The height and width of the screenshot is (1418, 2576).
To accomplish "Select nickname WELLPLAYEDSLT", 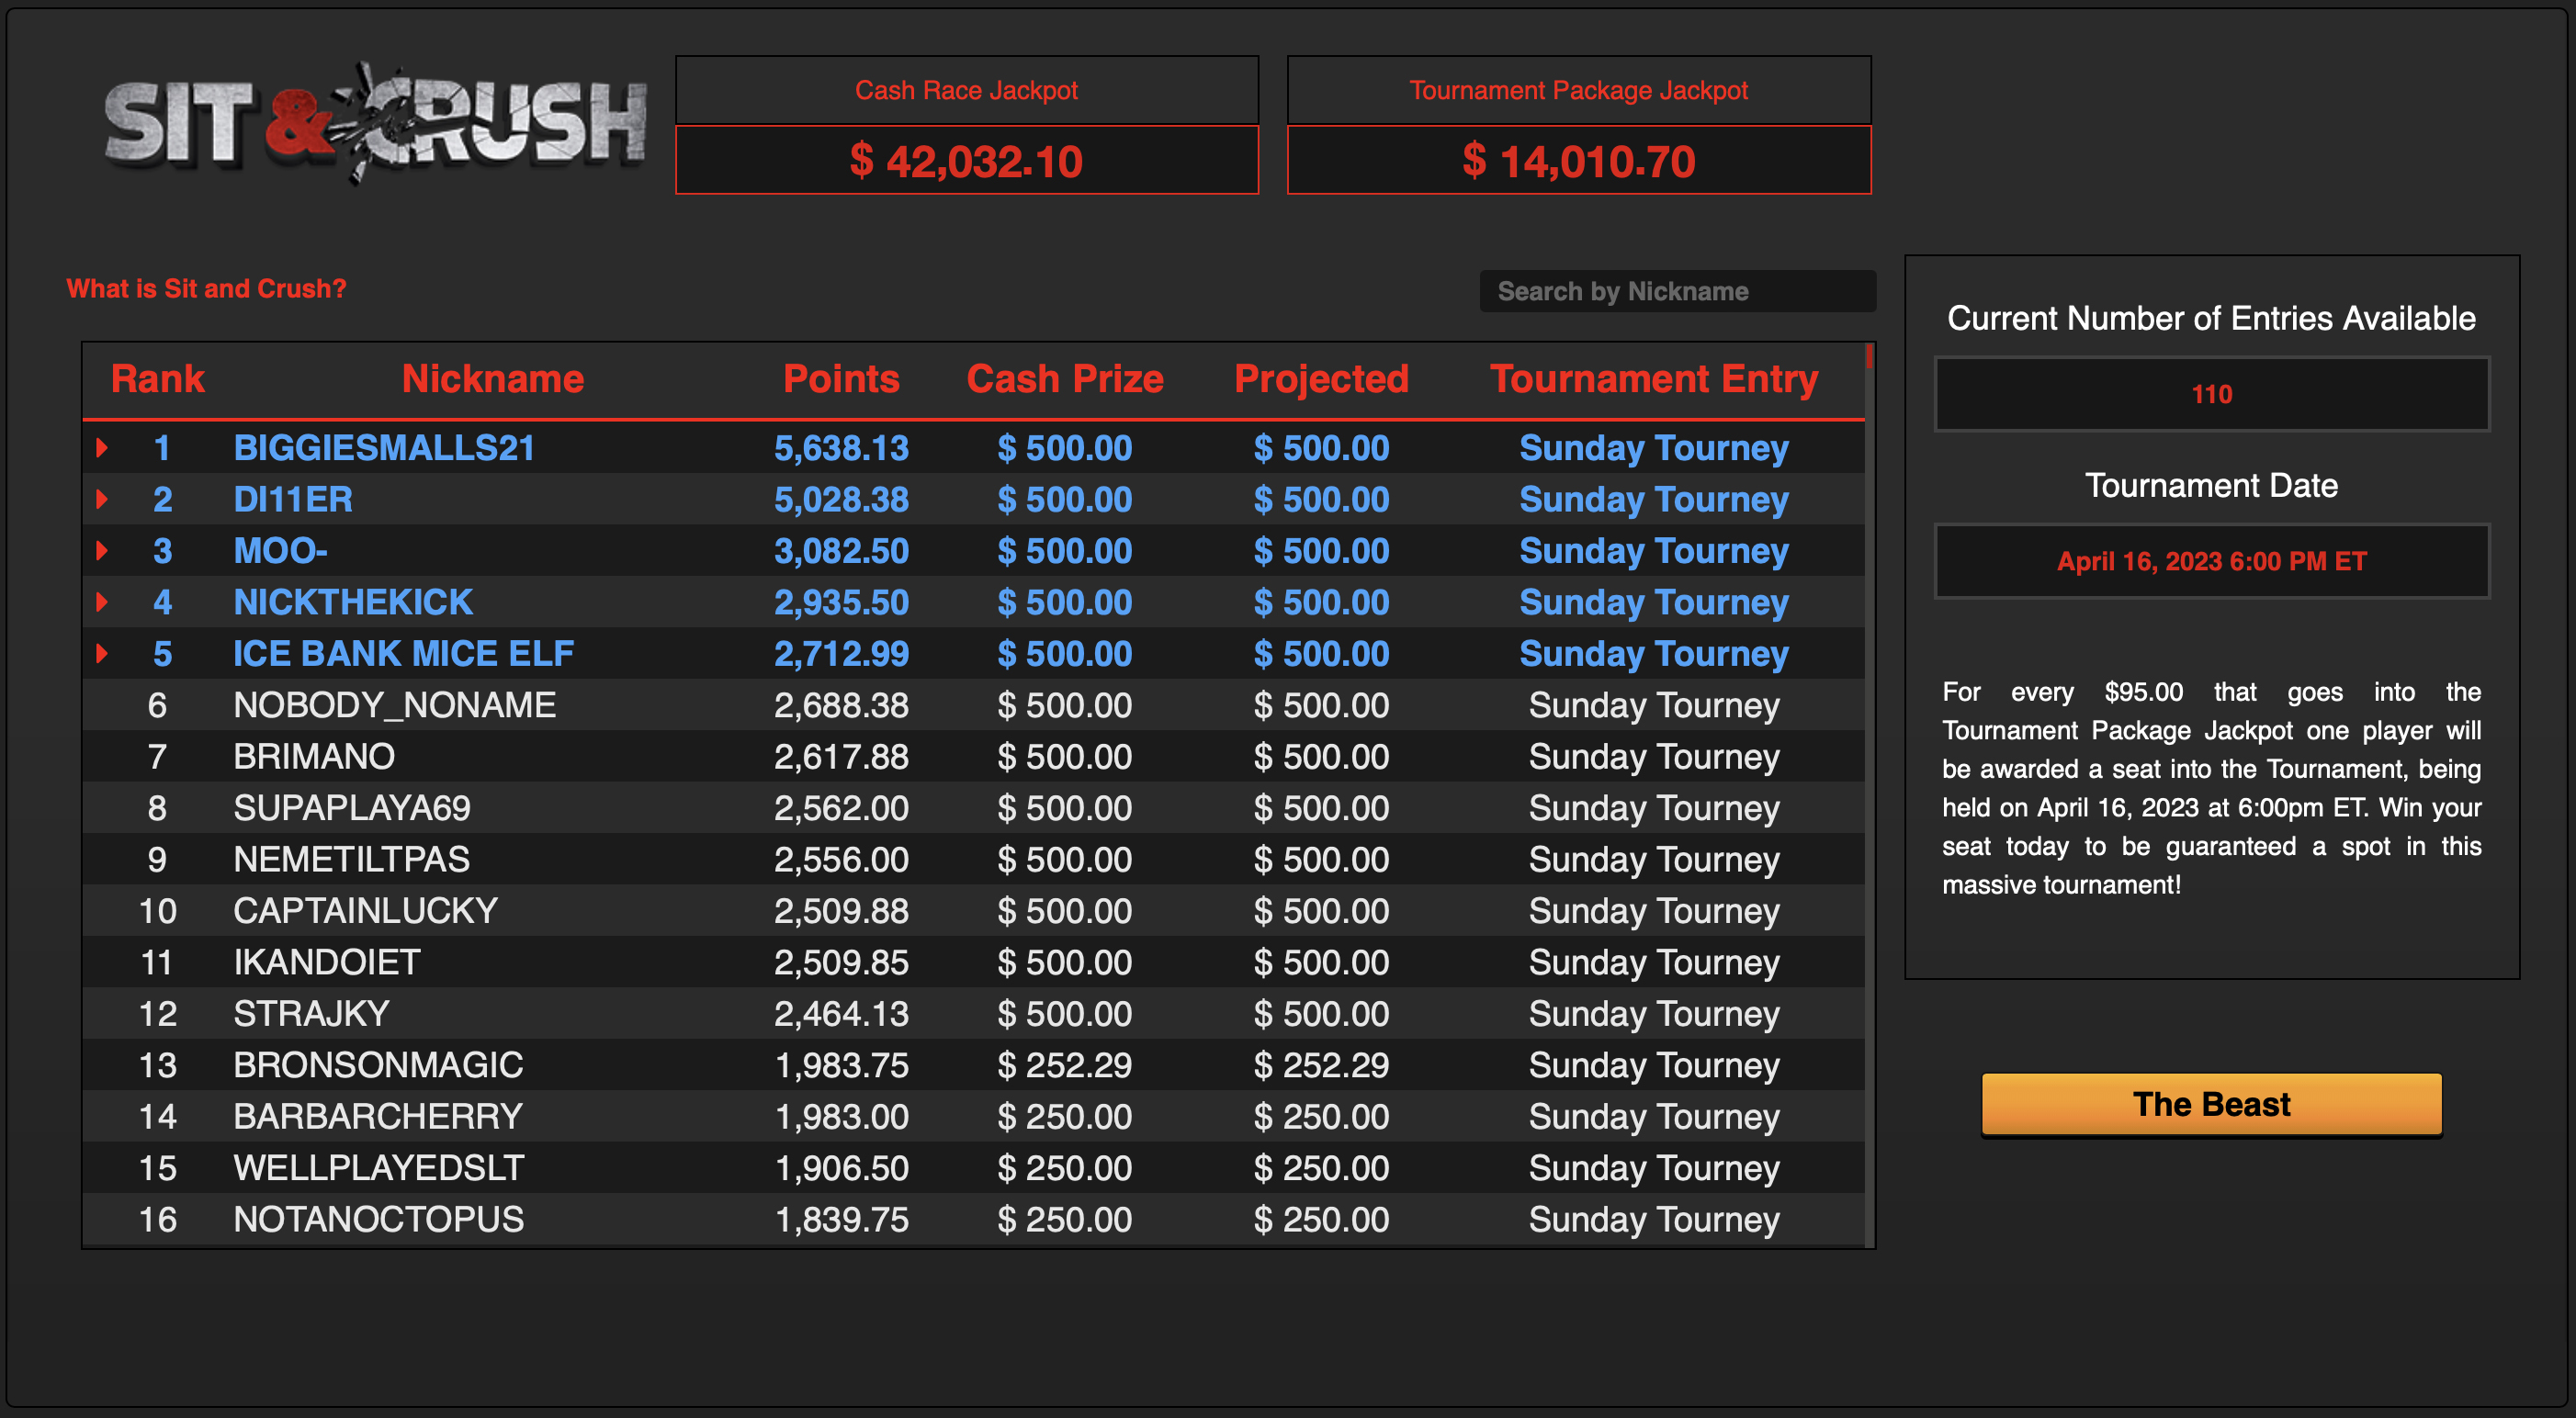I will pos(379,1168).
